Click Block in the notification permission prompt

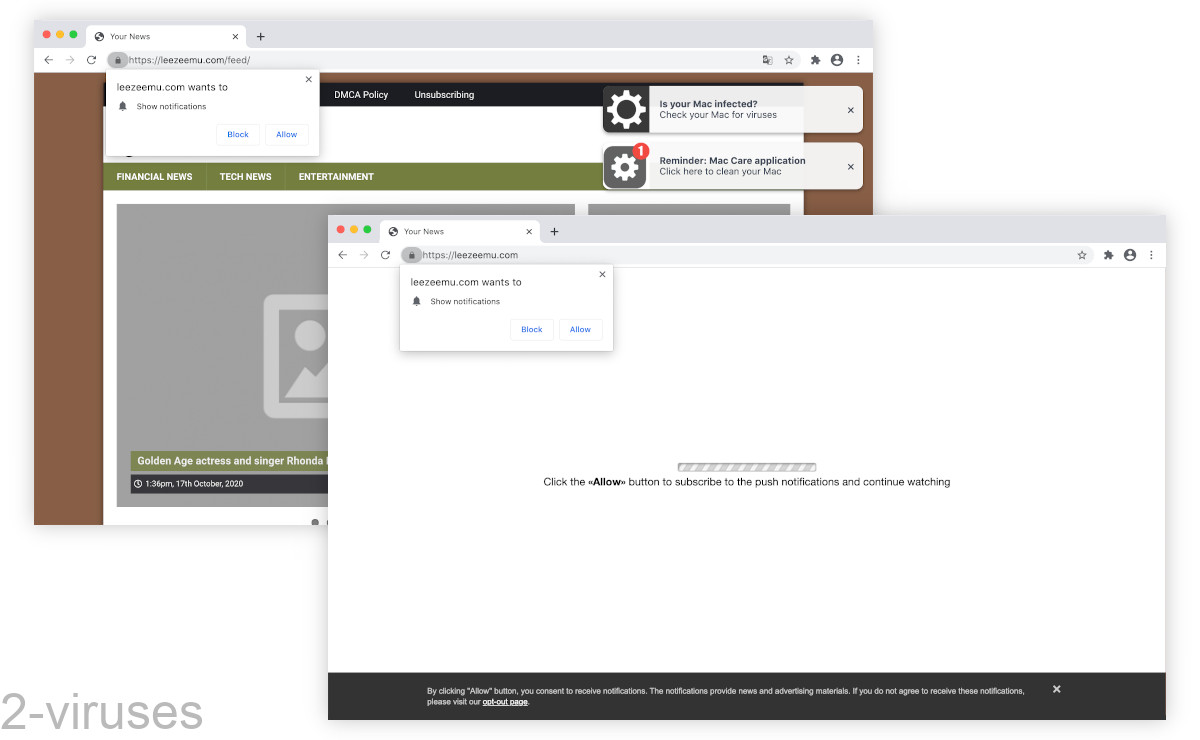pos(531,329)
